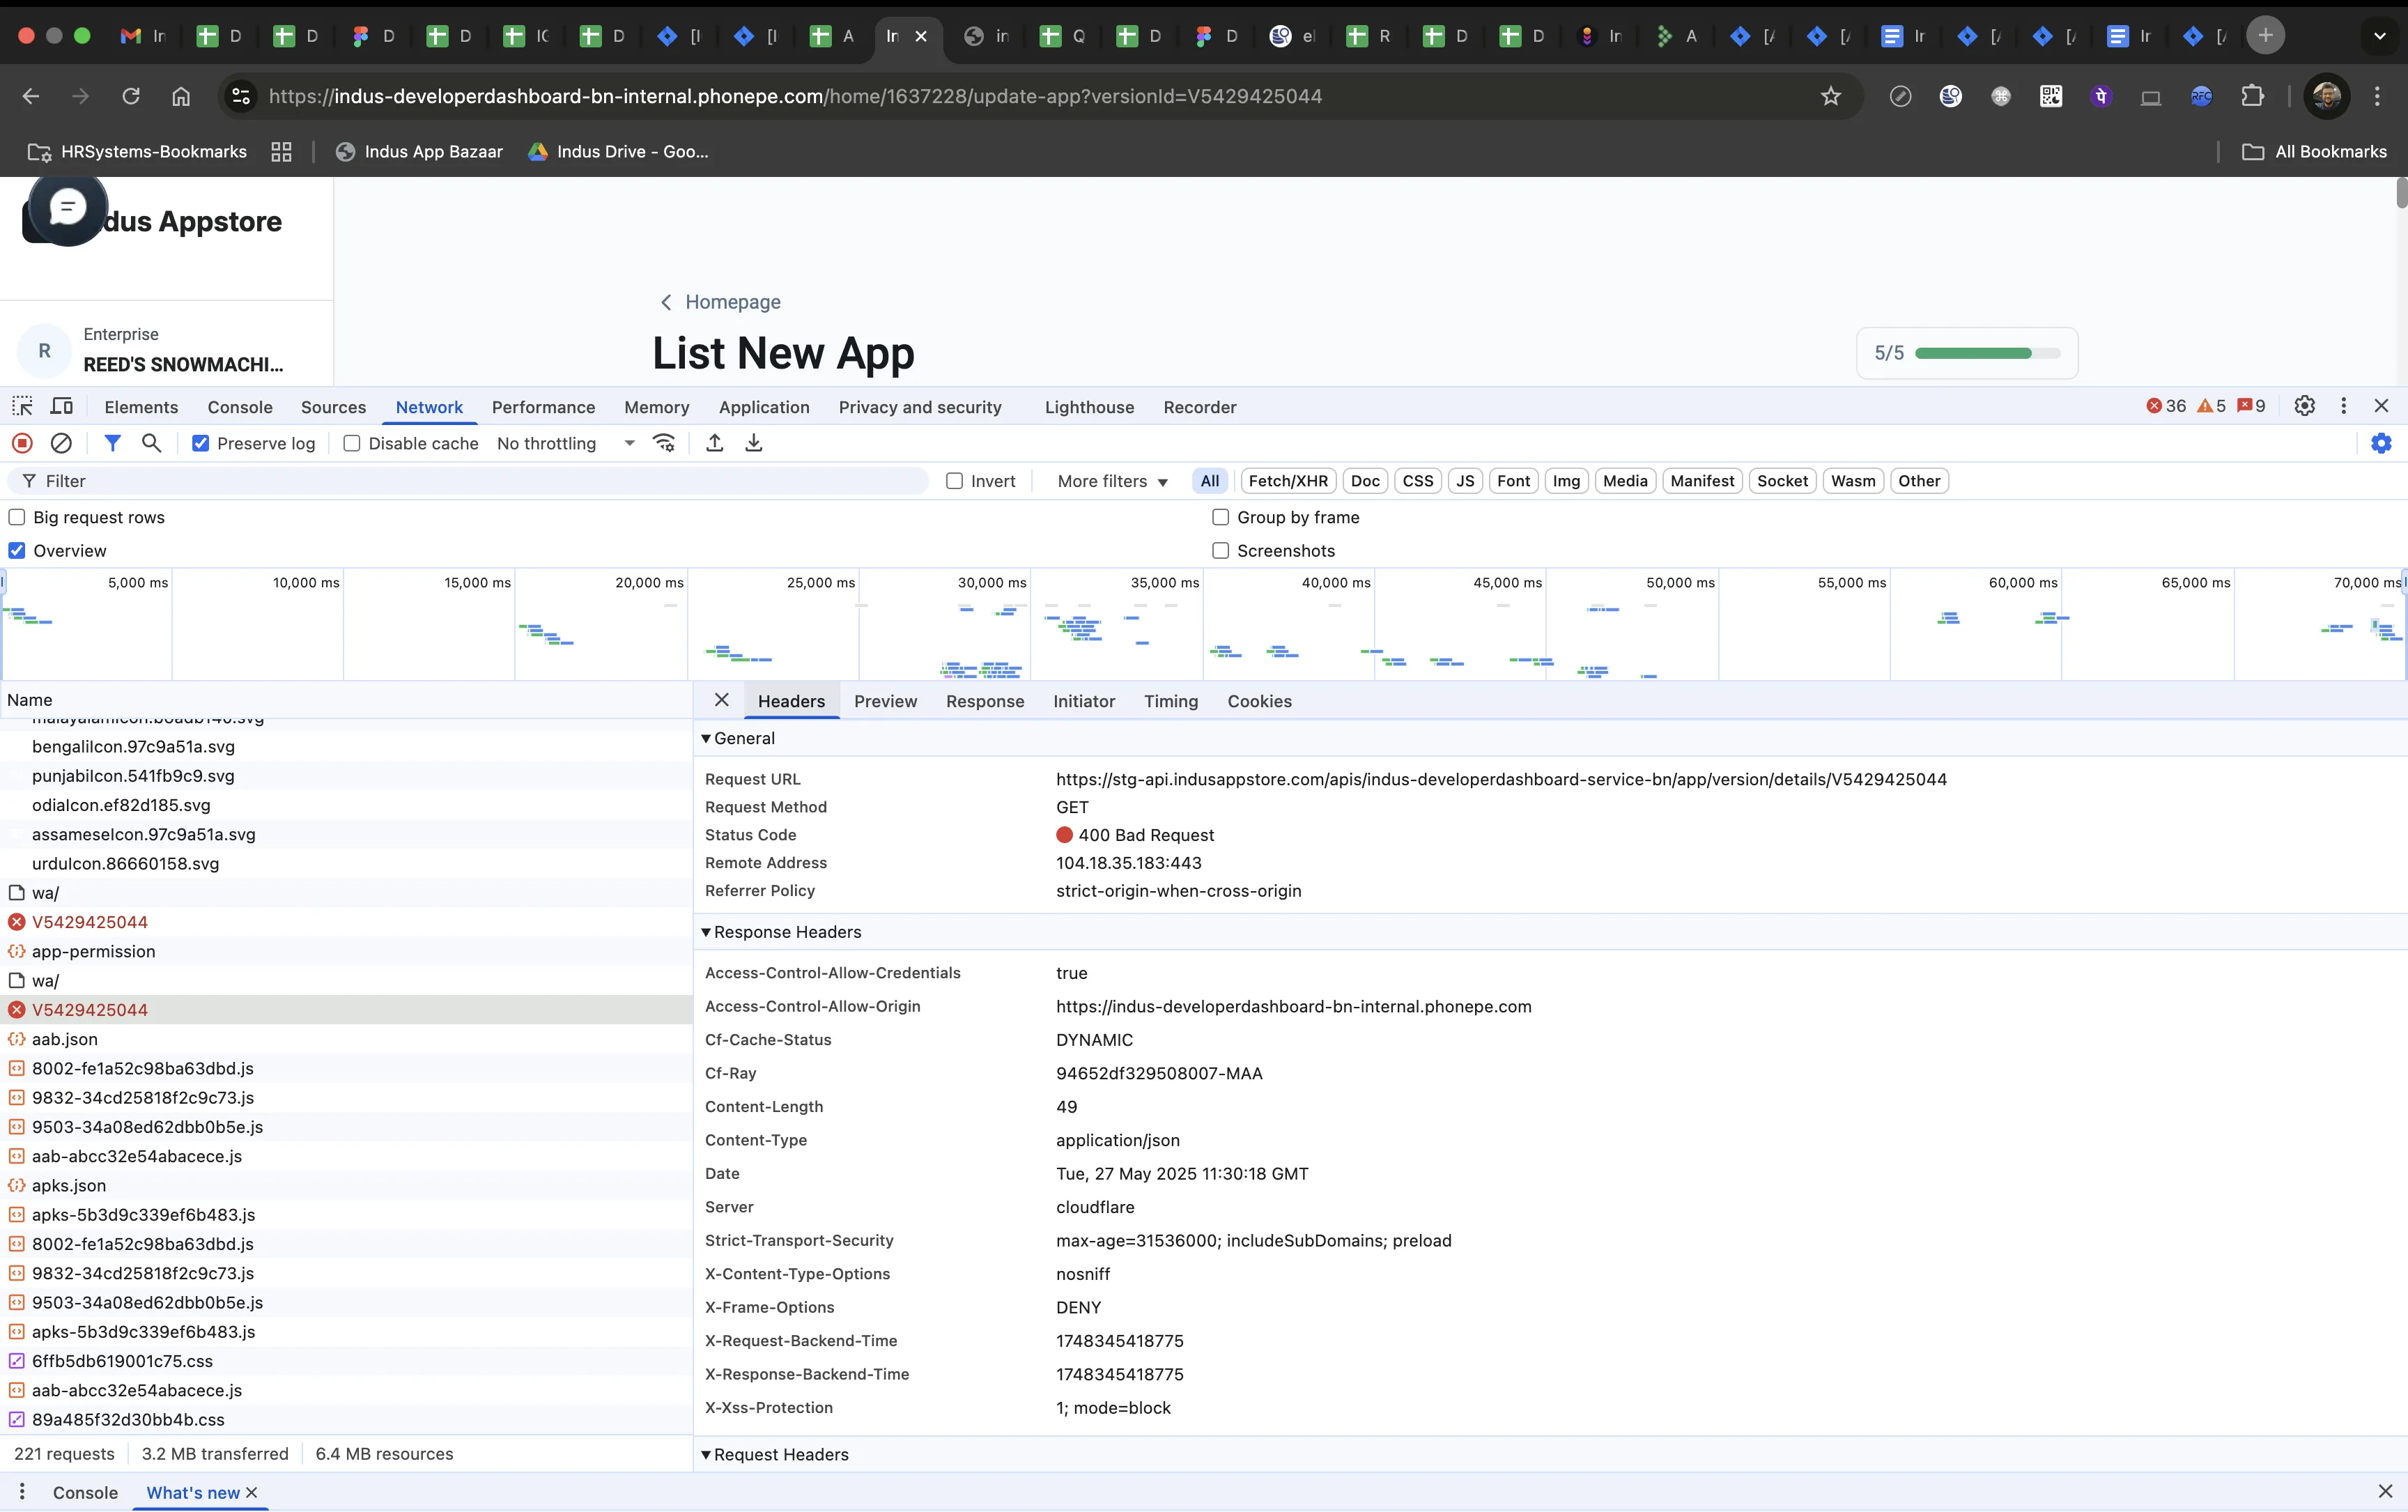Open network panel settings blue gear

click(2381, 443)
